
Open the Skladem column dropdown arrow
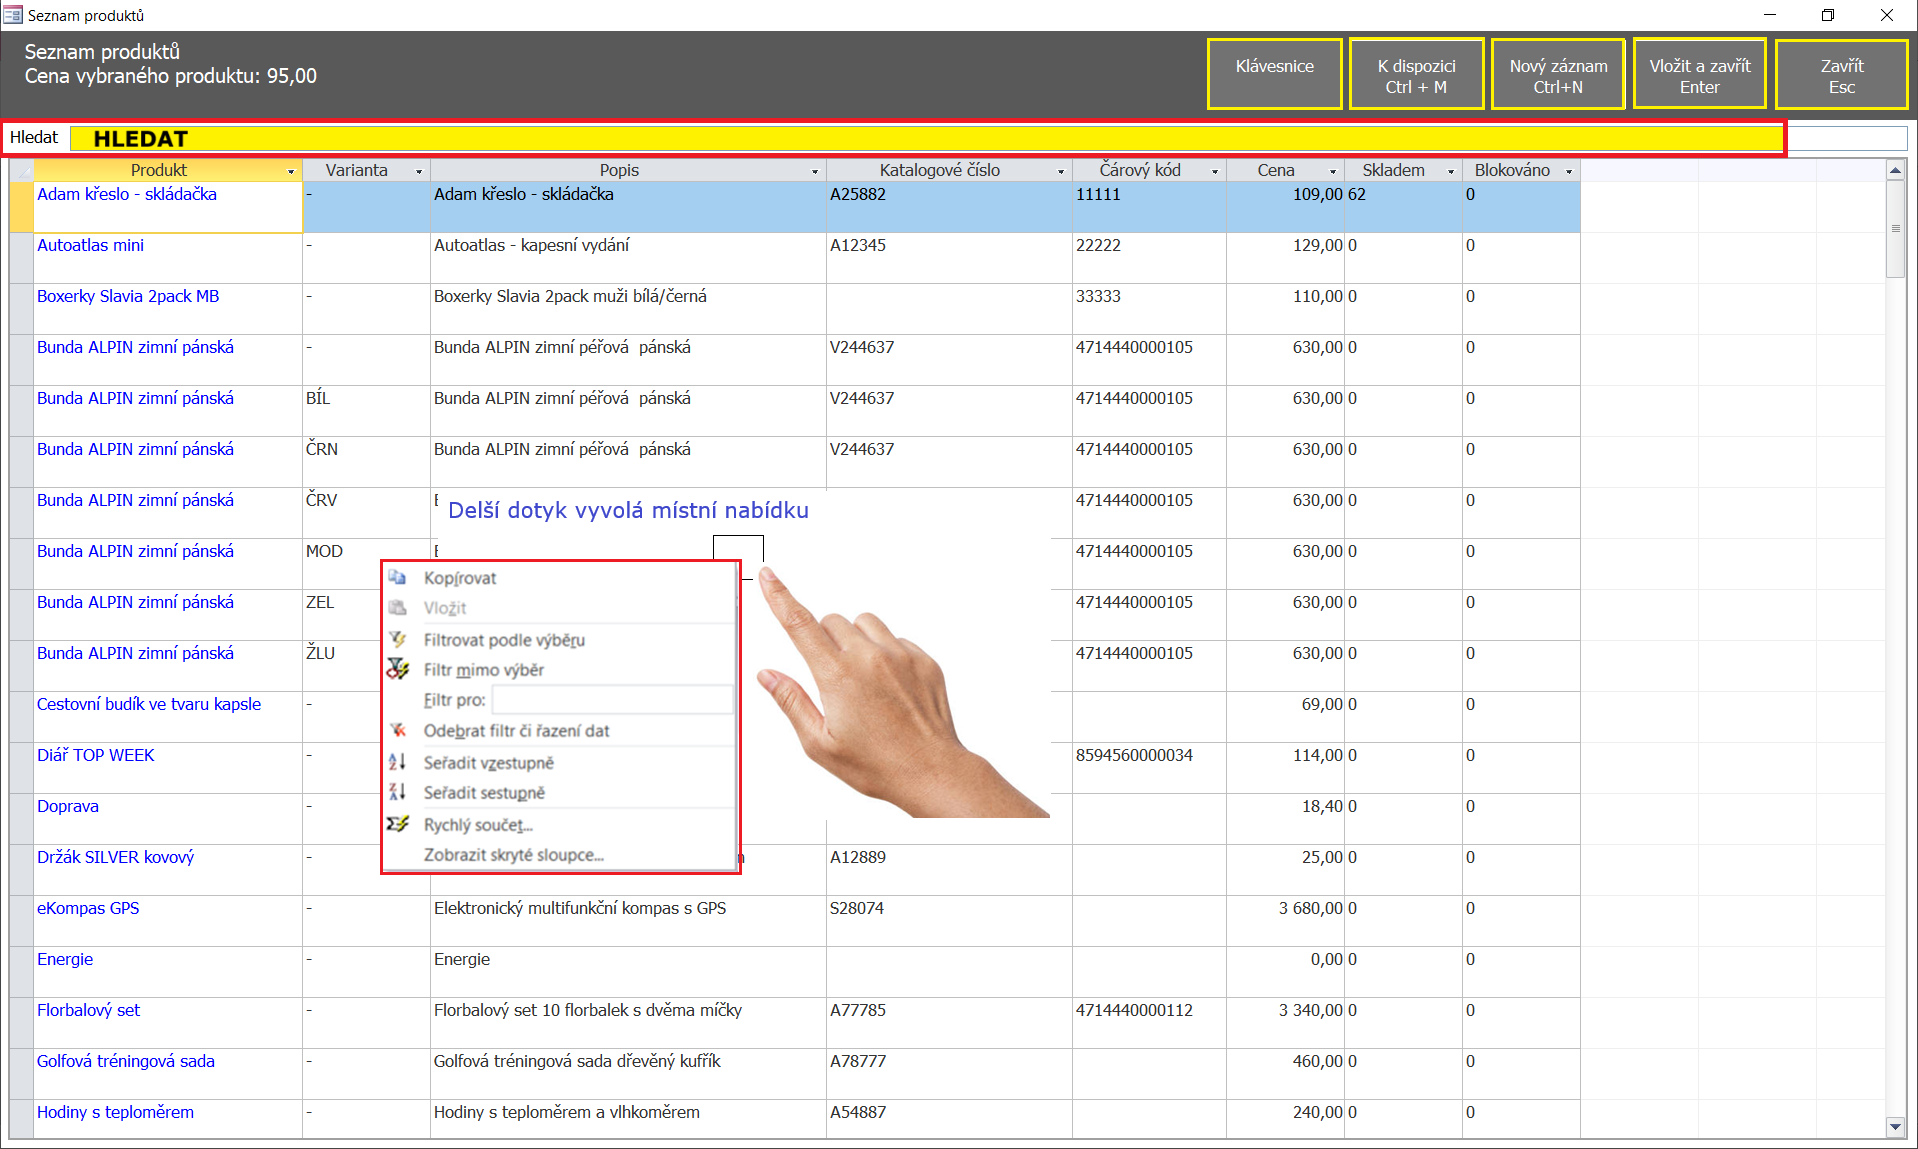1451,172
